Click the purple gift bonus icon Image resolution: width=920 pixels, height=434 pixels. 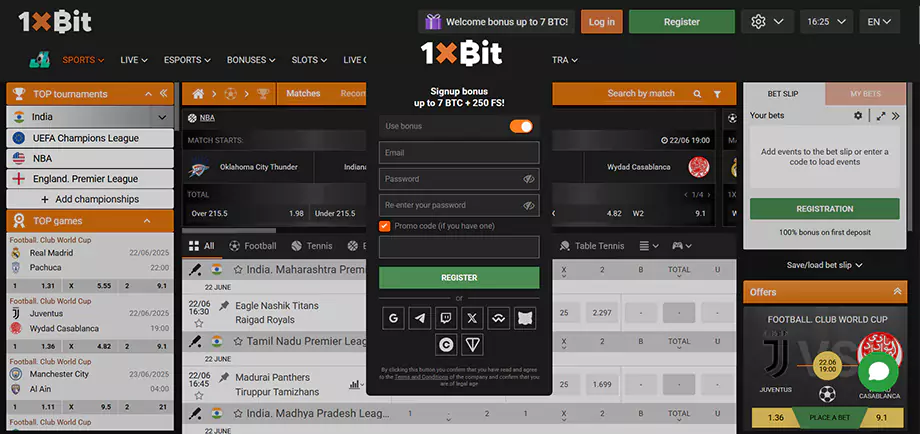pos(433,22)
